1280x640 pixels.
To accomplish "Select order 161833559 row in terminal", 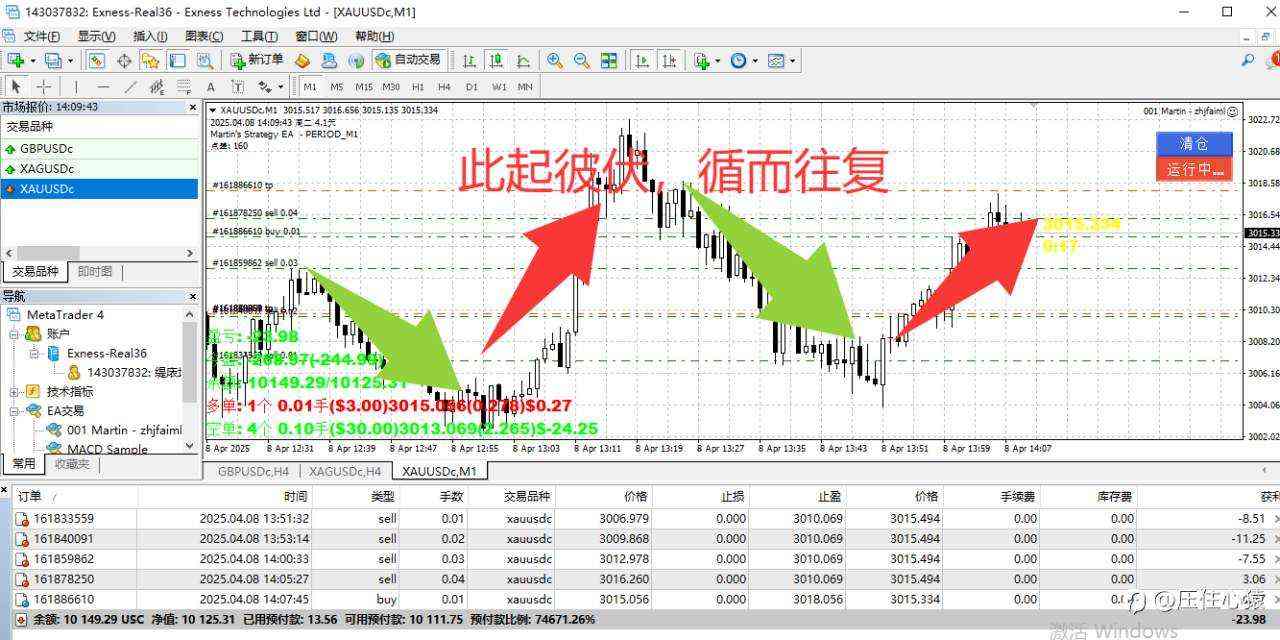I will point(640,518).
